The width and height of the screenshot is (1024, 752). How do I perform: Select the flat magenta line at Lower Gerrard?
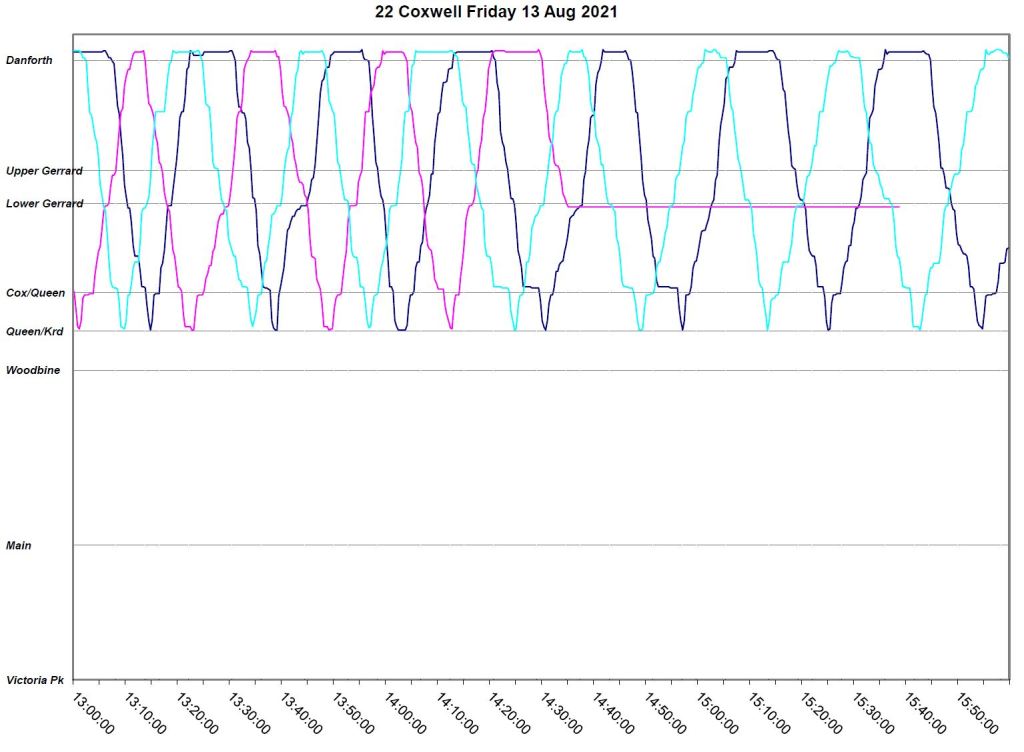click(x=740, y=207)
